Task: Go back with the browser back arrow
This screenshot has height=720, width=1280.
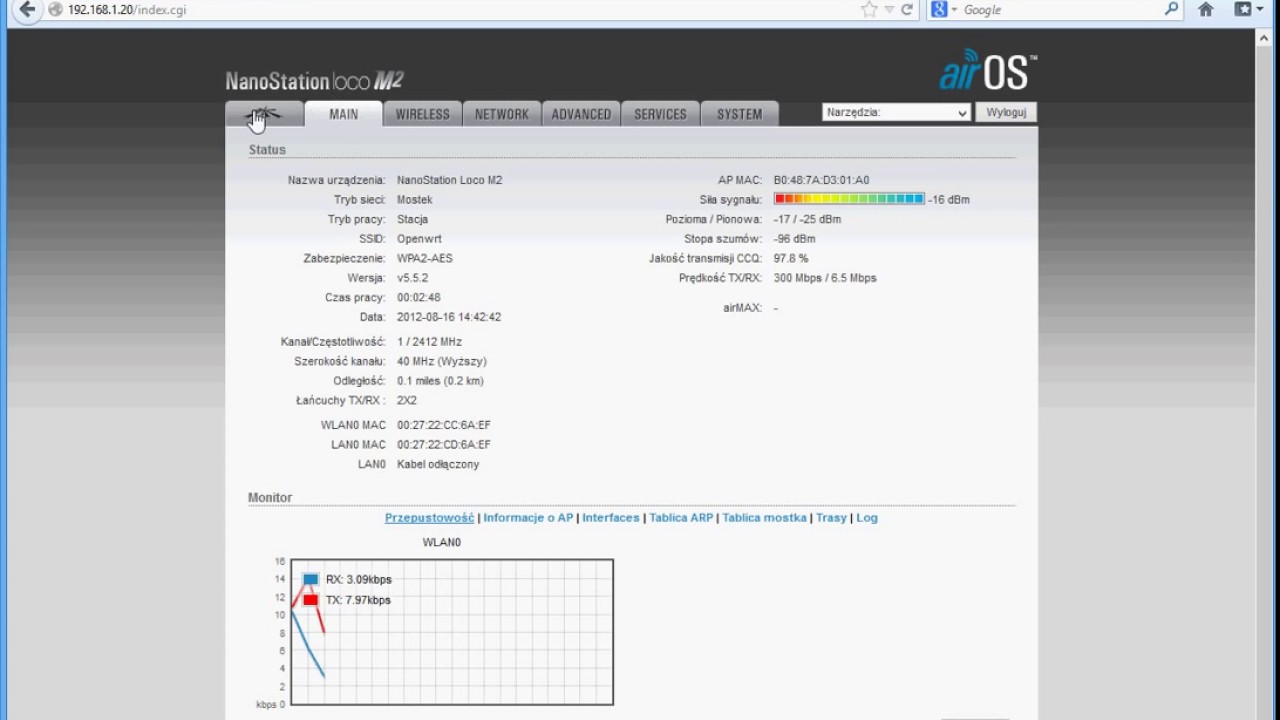Action: pos(27,10)
